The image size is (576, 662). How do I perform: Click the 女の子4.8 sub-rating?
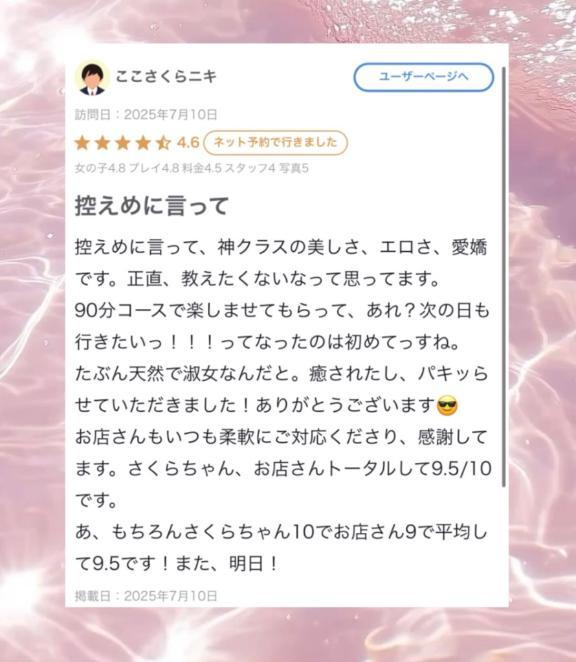(100, 168)
